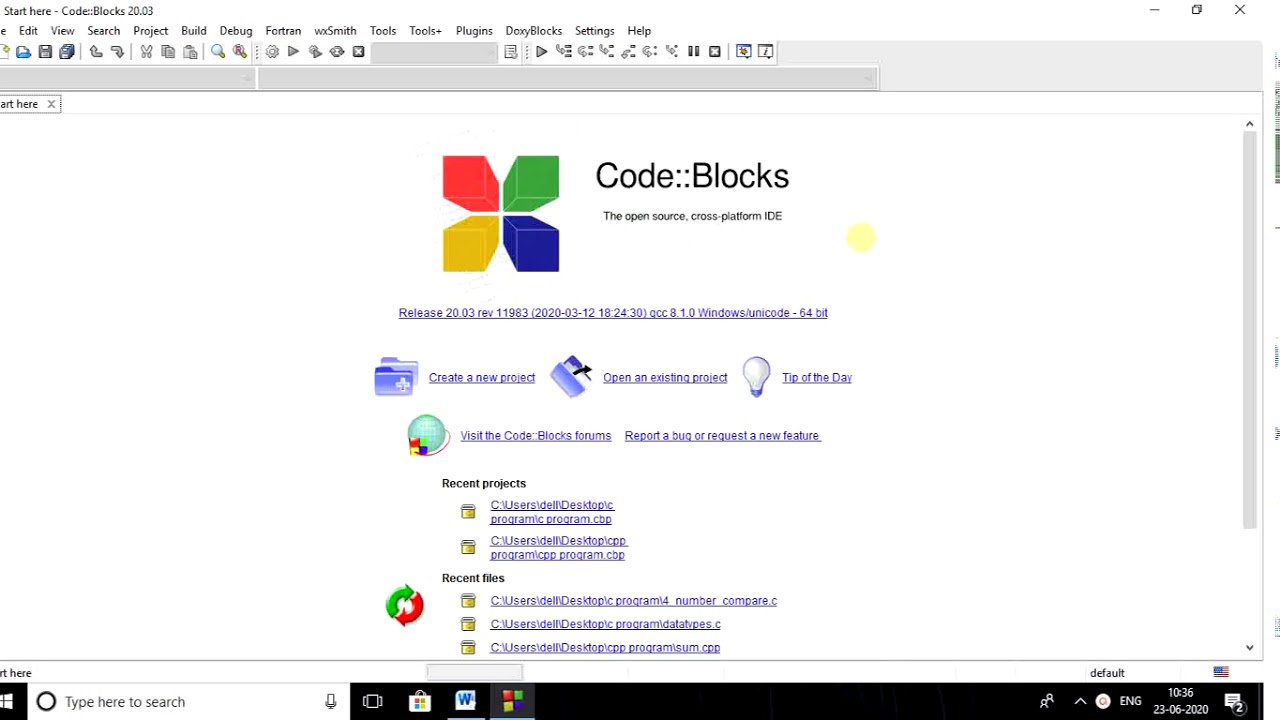Paste from clipboard using the Paste icon
Screen dimensions: 1280x720
click(x=190, y=52)
